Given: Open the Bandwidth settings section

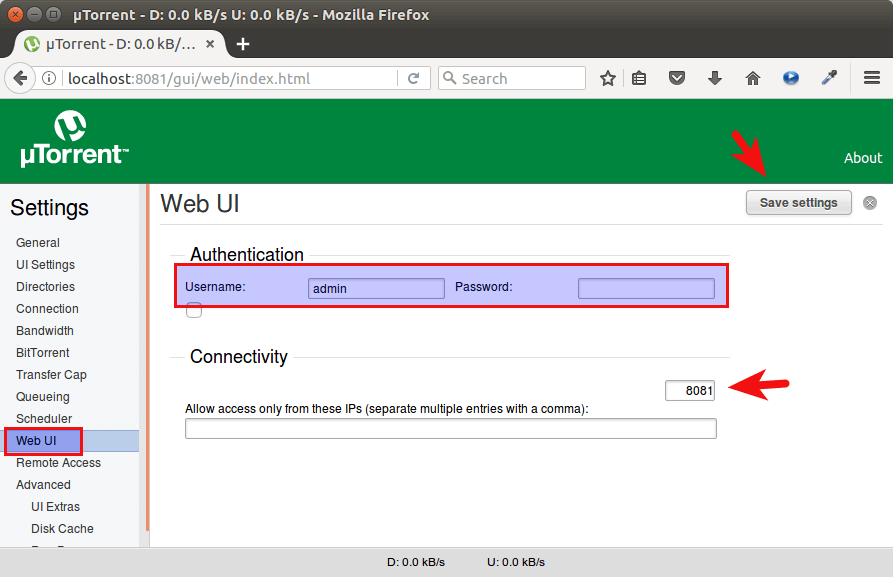Looking at the screenshot, I should (x=45, y=331).
